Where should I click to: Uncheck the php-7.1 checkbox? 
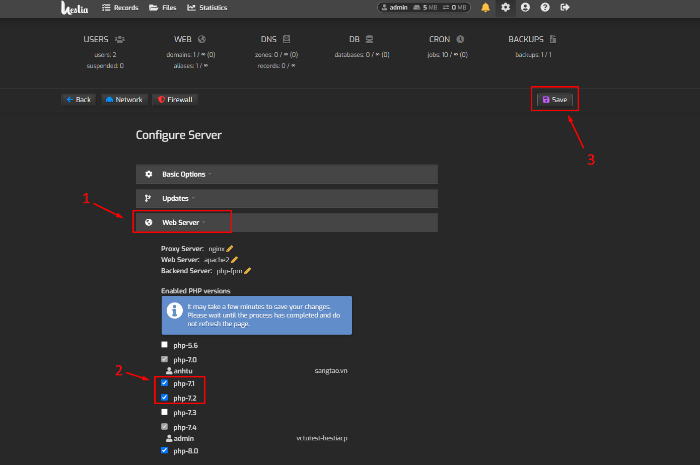(164, 383)
